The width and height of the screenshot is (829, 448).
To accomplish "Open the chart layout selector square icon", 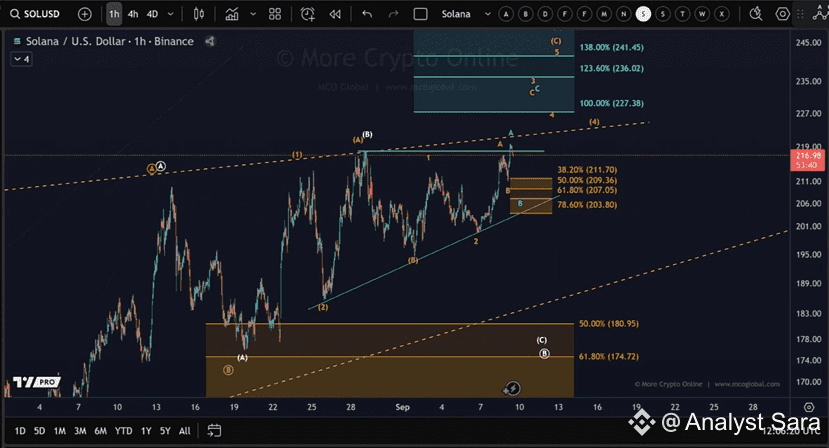I will (420, 14).
